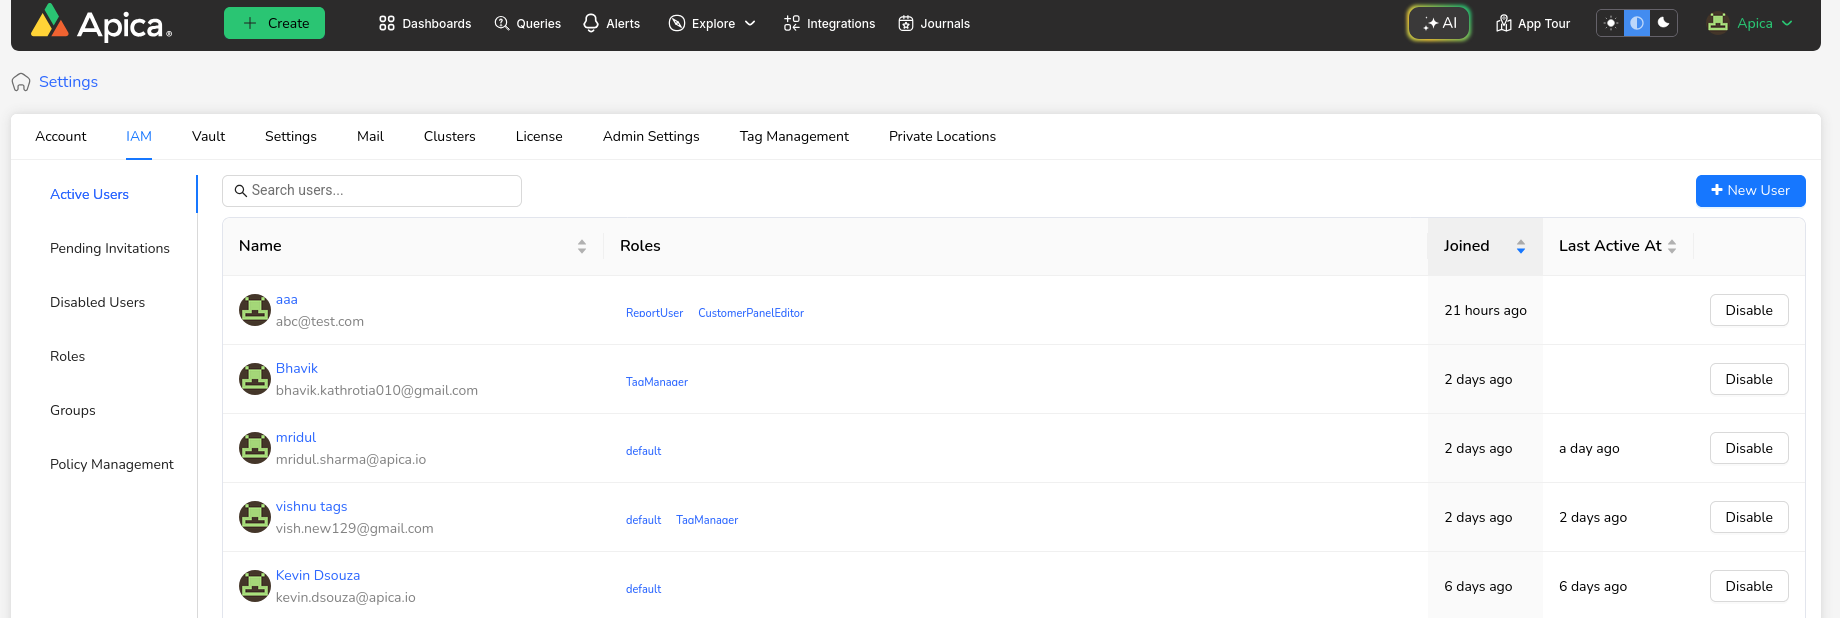Open Alerts bell icon

click(591, 23)
